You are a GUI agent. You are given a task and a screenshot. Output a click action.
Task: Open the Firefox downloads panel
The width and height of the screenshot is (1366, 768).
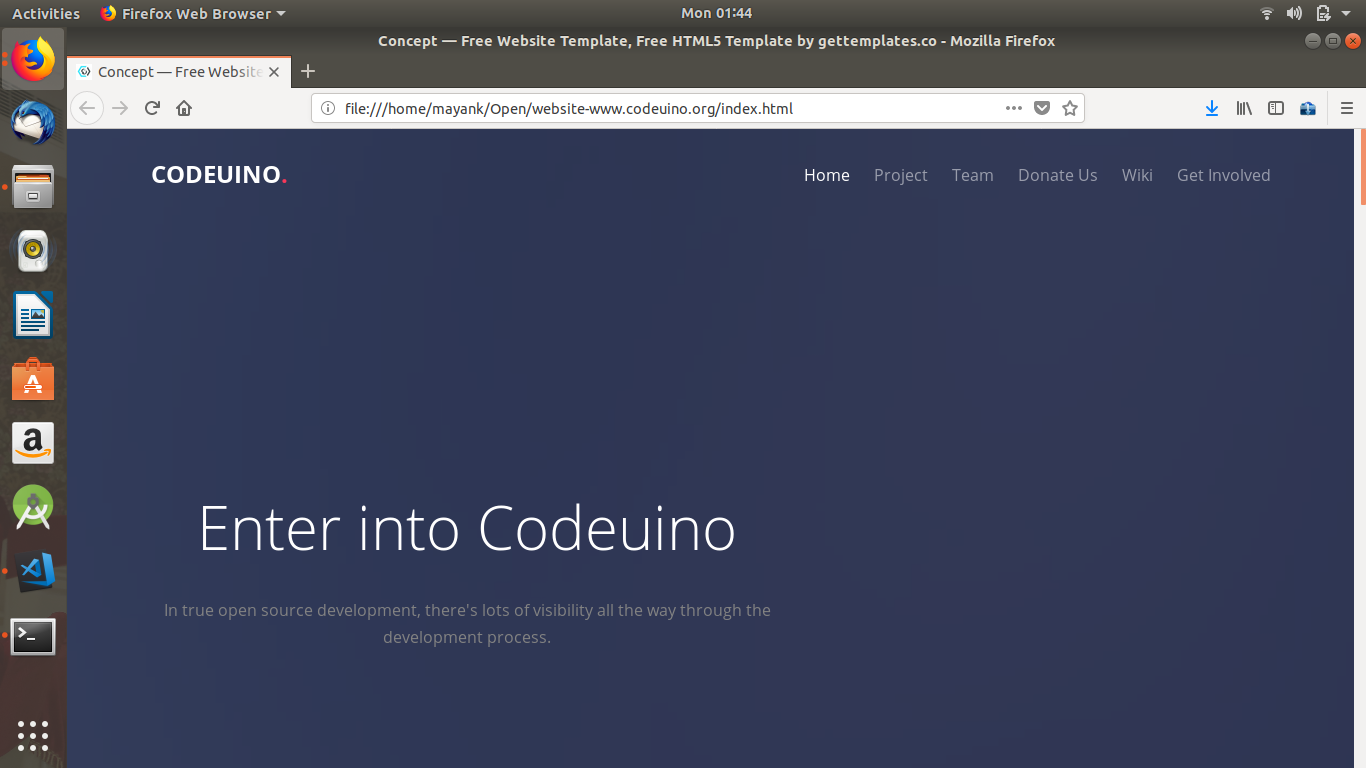click(x=1212, y=108)
